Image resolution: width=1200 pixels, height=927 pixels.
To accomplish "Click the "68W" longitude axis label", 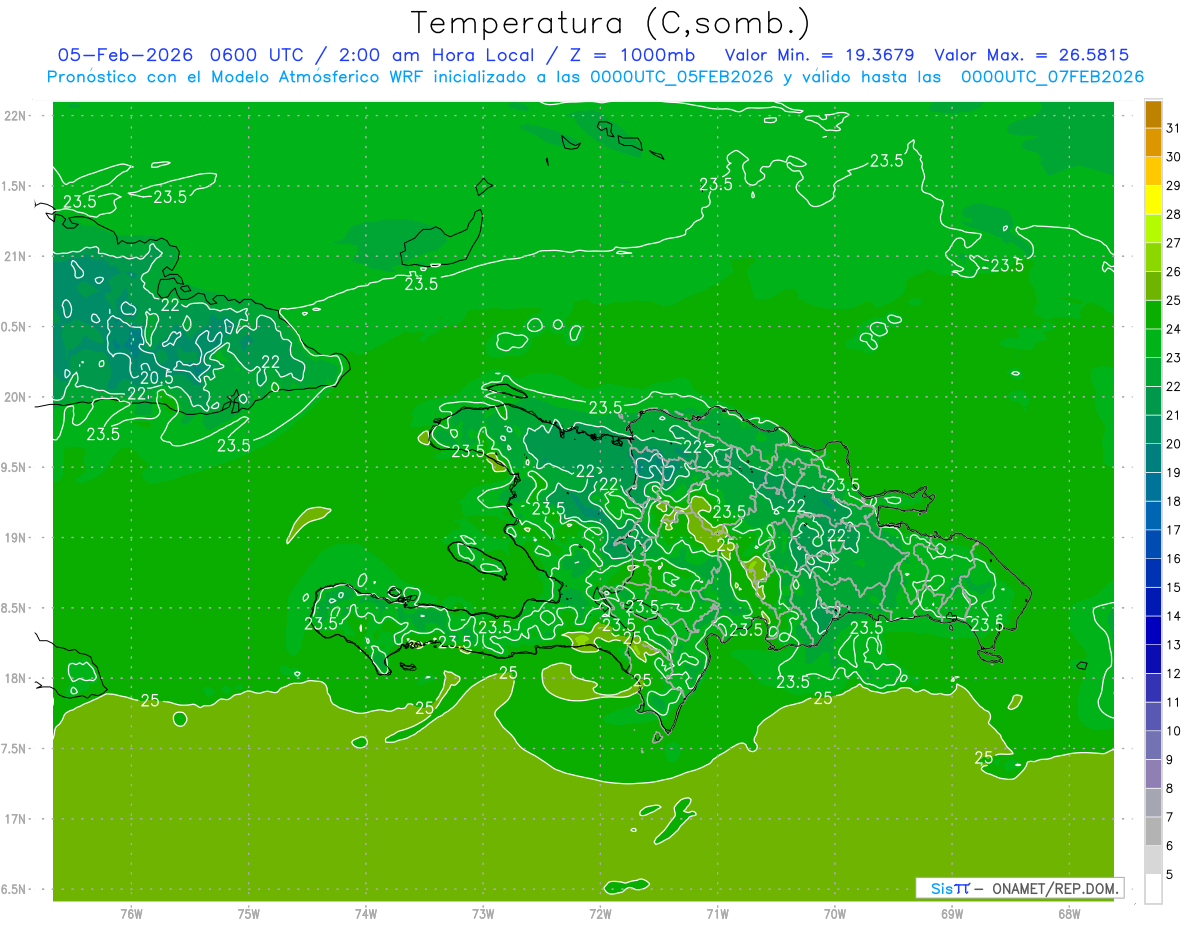I will 1069,913.
